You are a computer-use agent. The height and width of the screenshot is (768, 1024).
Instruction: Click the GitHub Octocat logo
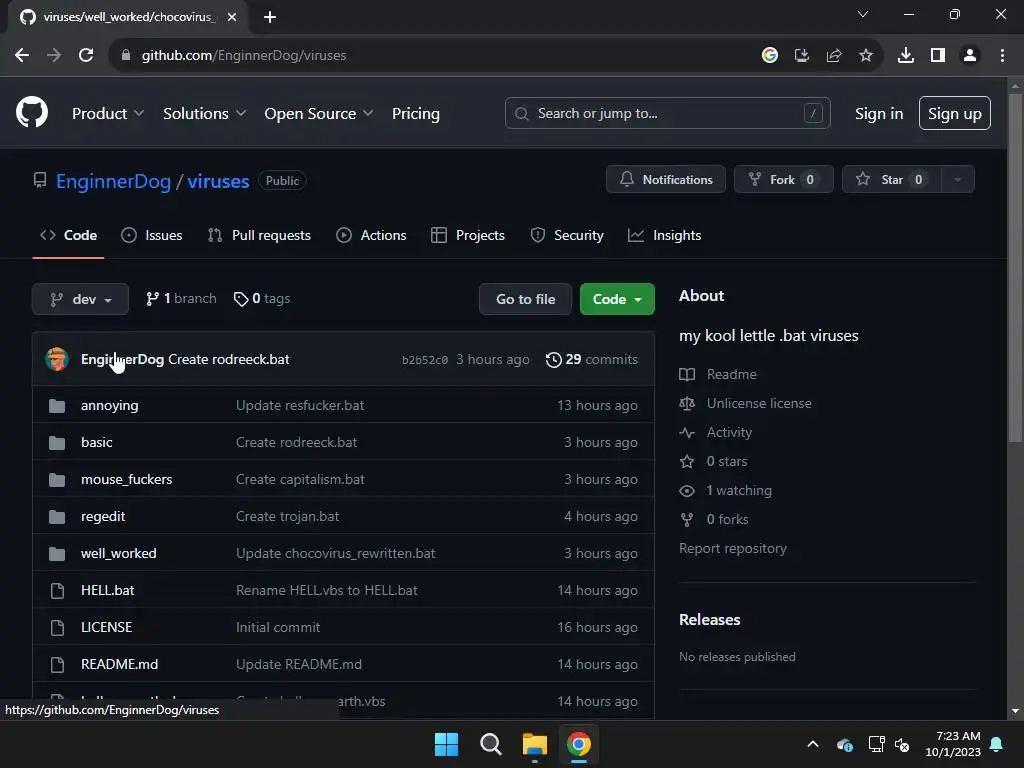(x=31, y=113)
